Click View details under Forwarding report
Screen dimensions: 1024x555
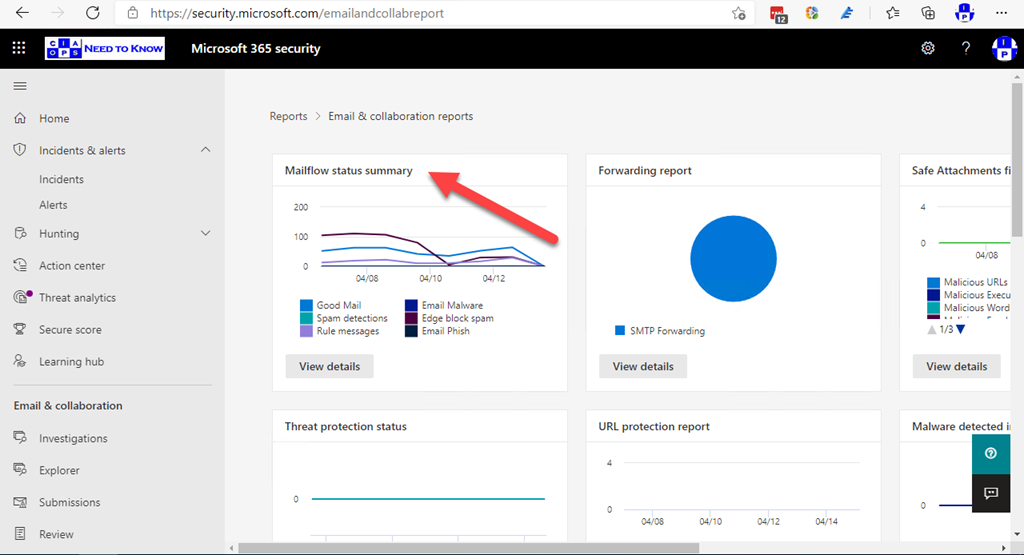(643, 366)
